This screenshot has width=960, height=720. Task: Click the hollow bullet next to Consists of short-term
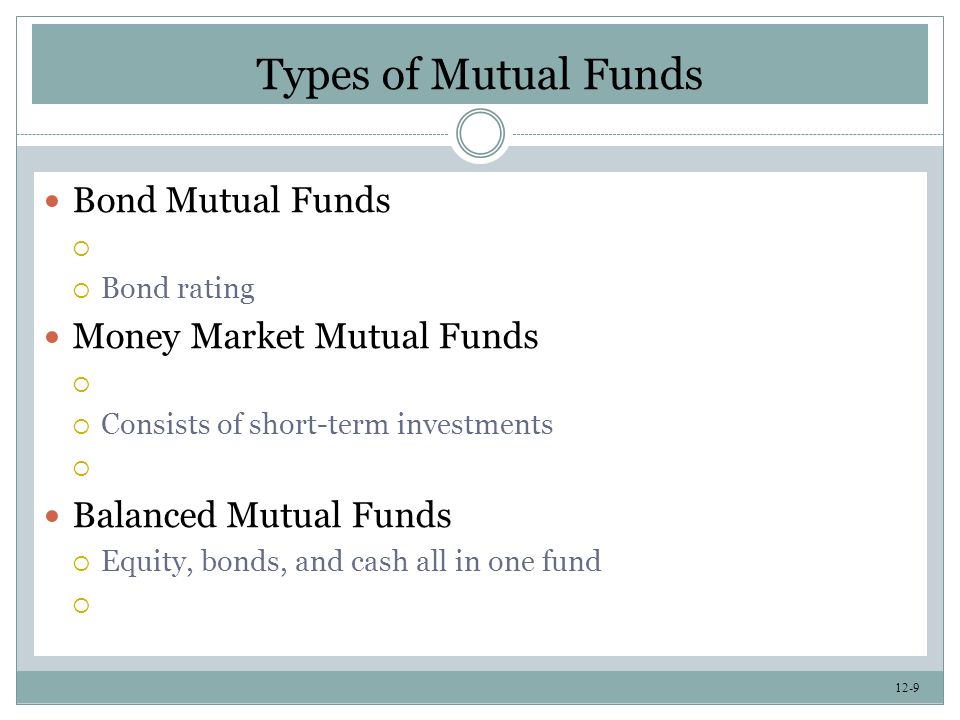[x=81, y=426]
